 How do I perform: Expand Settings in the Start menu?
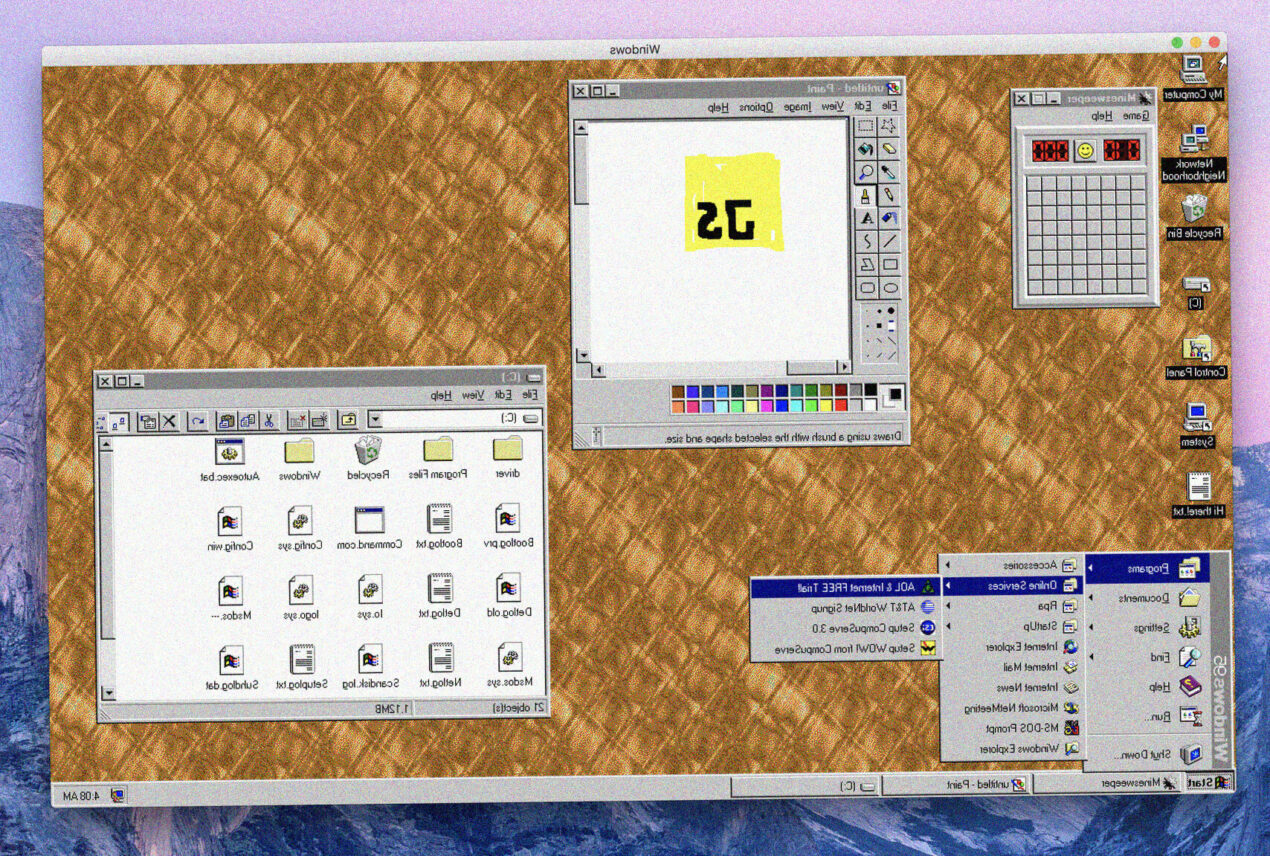(1147, 628)
